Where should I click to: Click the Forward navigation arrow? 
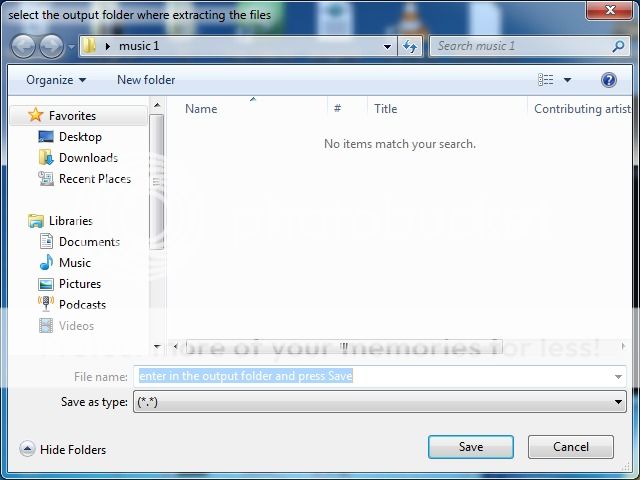(x=51, y=46)
